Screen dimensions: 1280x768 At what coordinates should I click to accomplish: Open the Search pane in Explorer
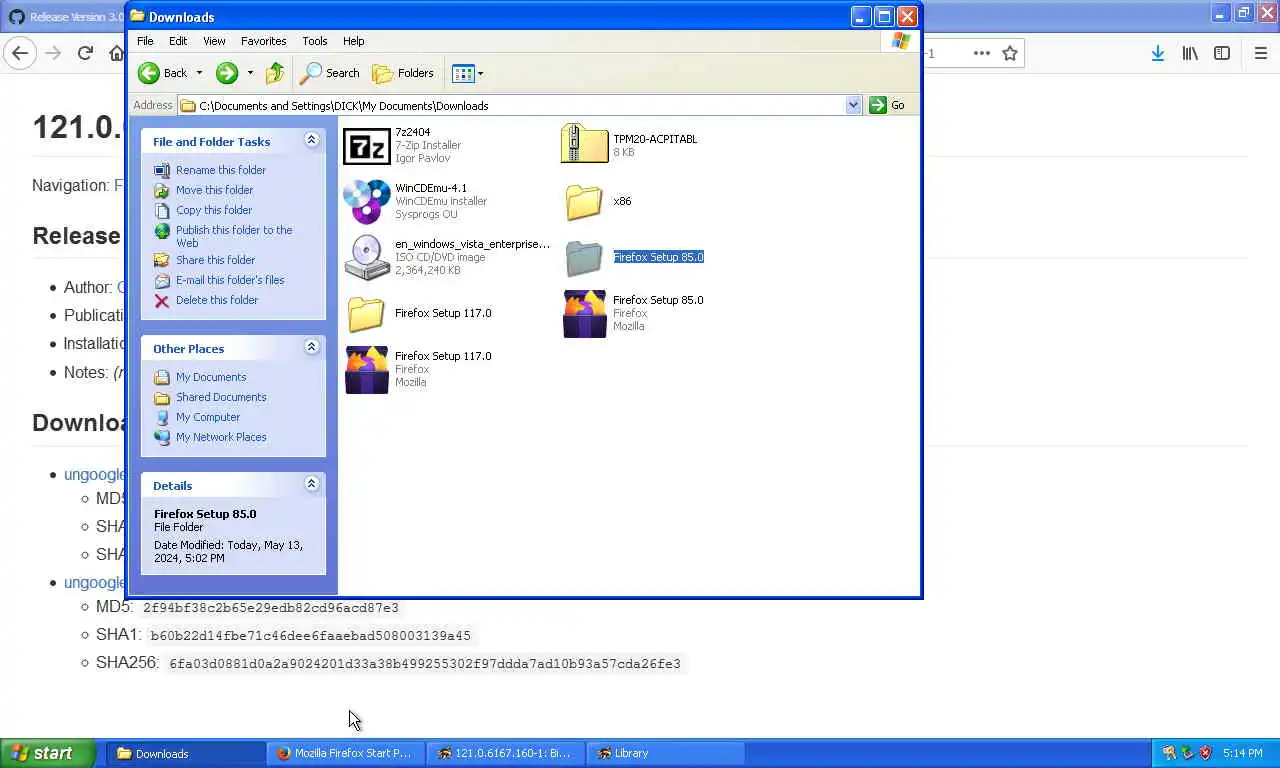pos(331,73)
